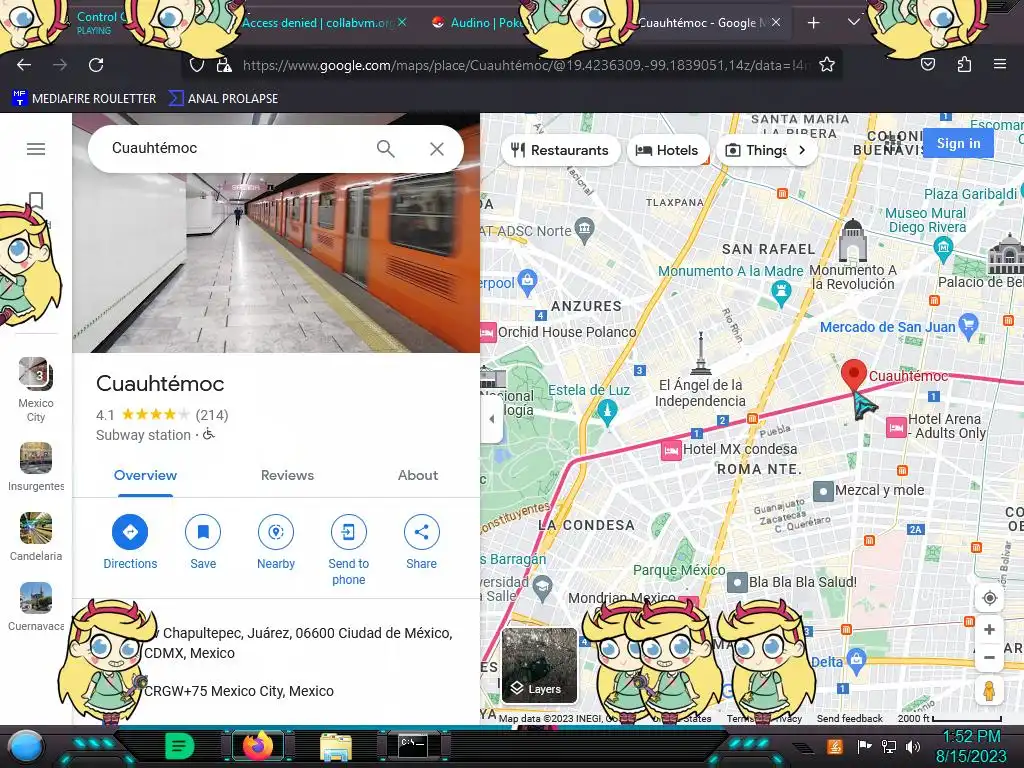Share the Cuauhtémoc location
Image resolution: width=1024 pixels, height=768 pixels.
click(421, 542)
